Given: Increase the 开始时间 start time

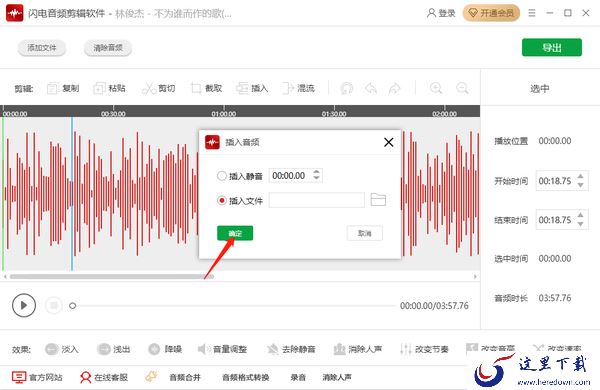Looking at the screenshot, I should tap(580, 176).
